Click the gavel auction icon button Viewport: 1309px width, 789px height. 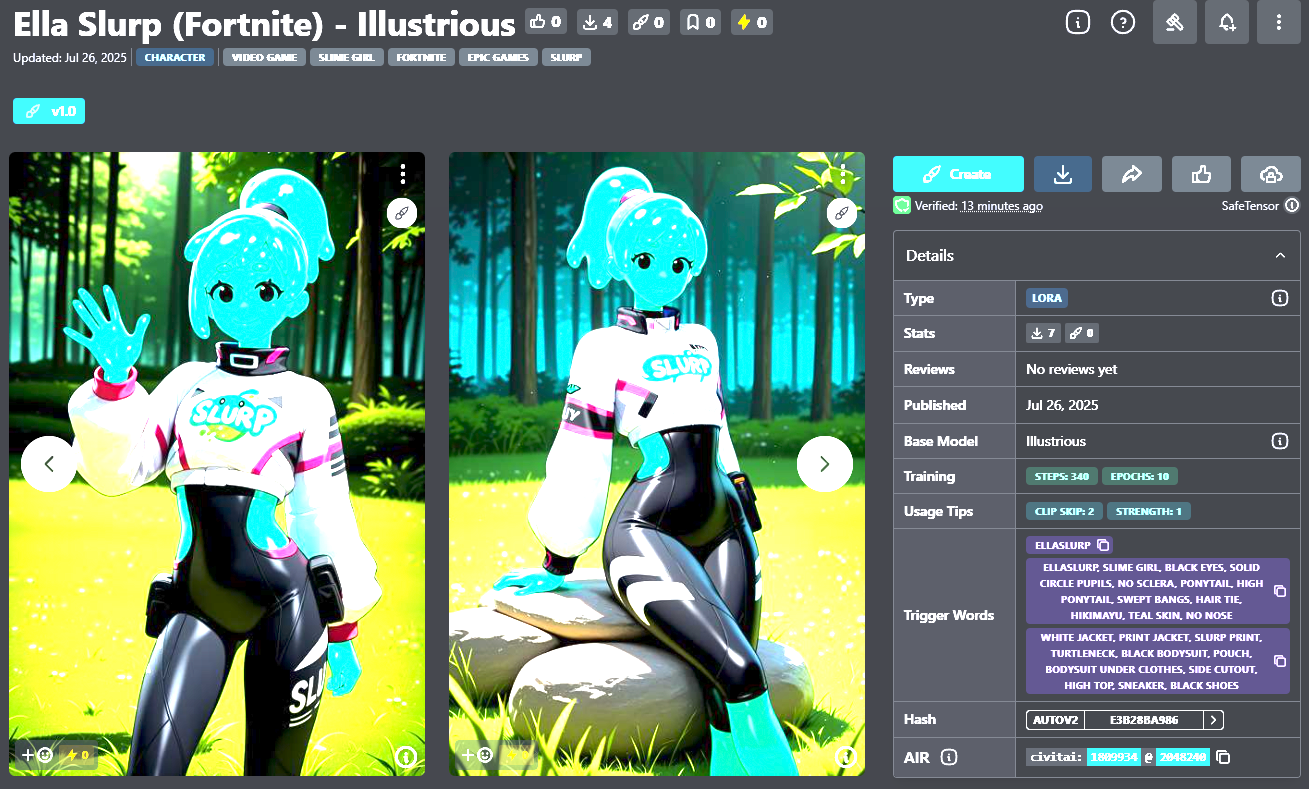coord(1174,22)
